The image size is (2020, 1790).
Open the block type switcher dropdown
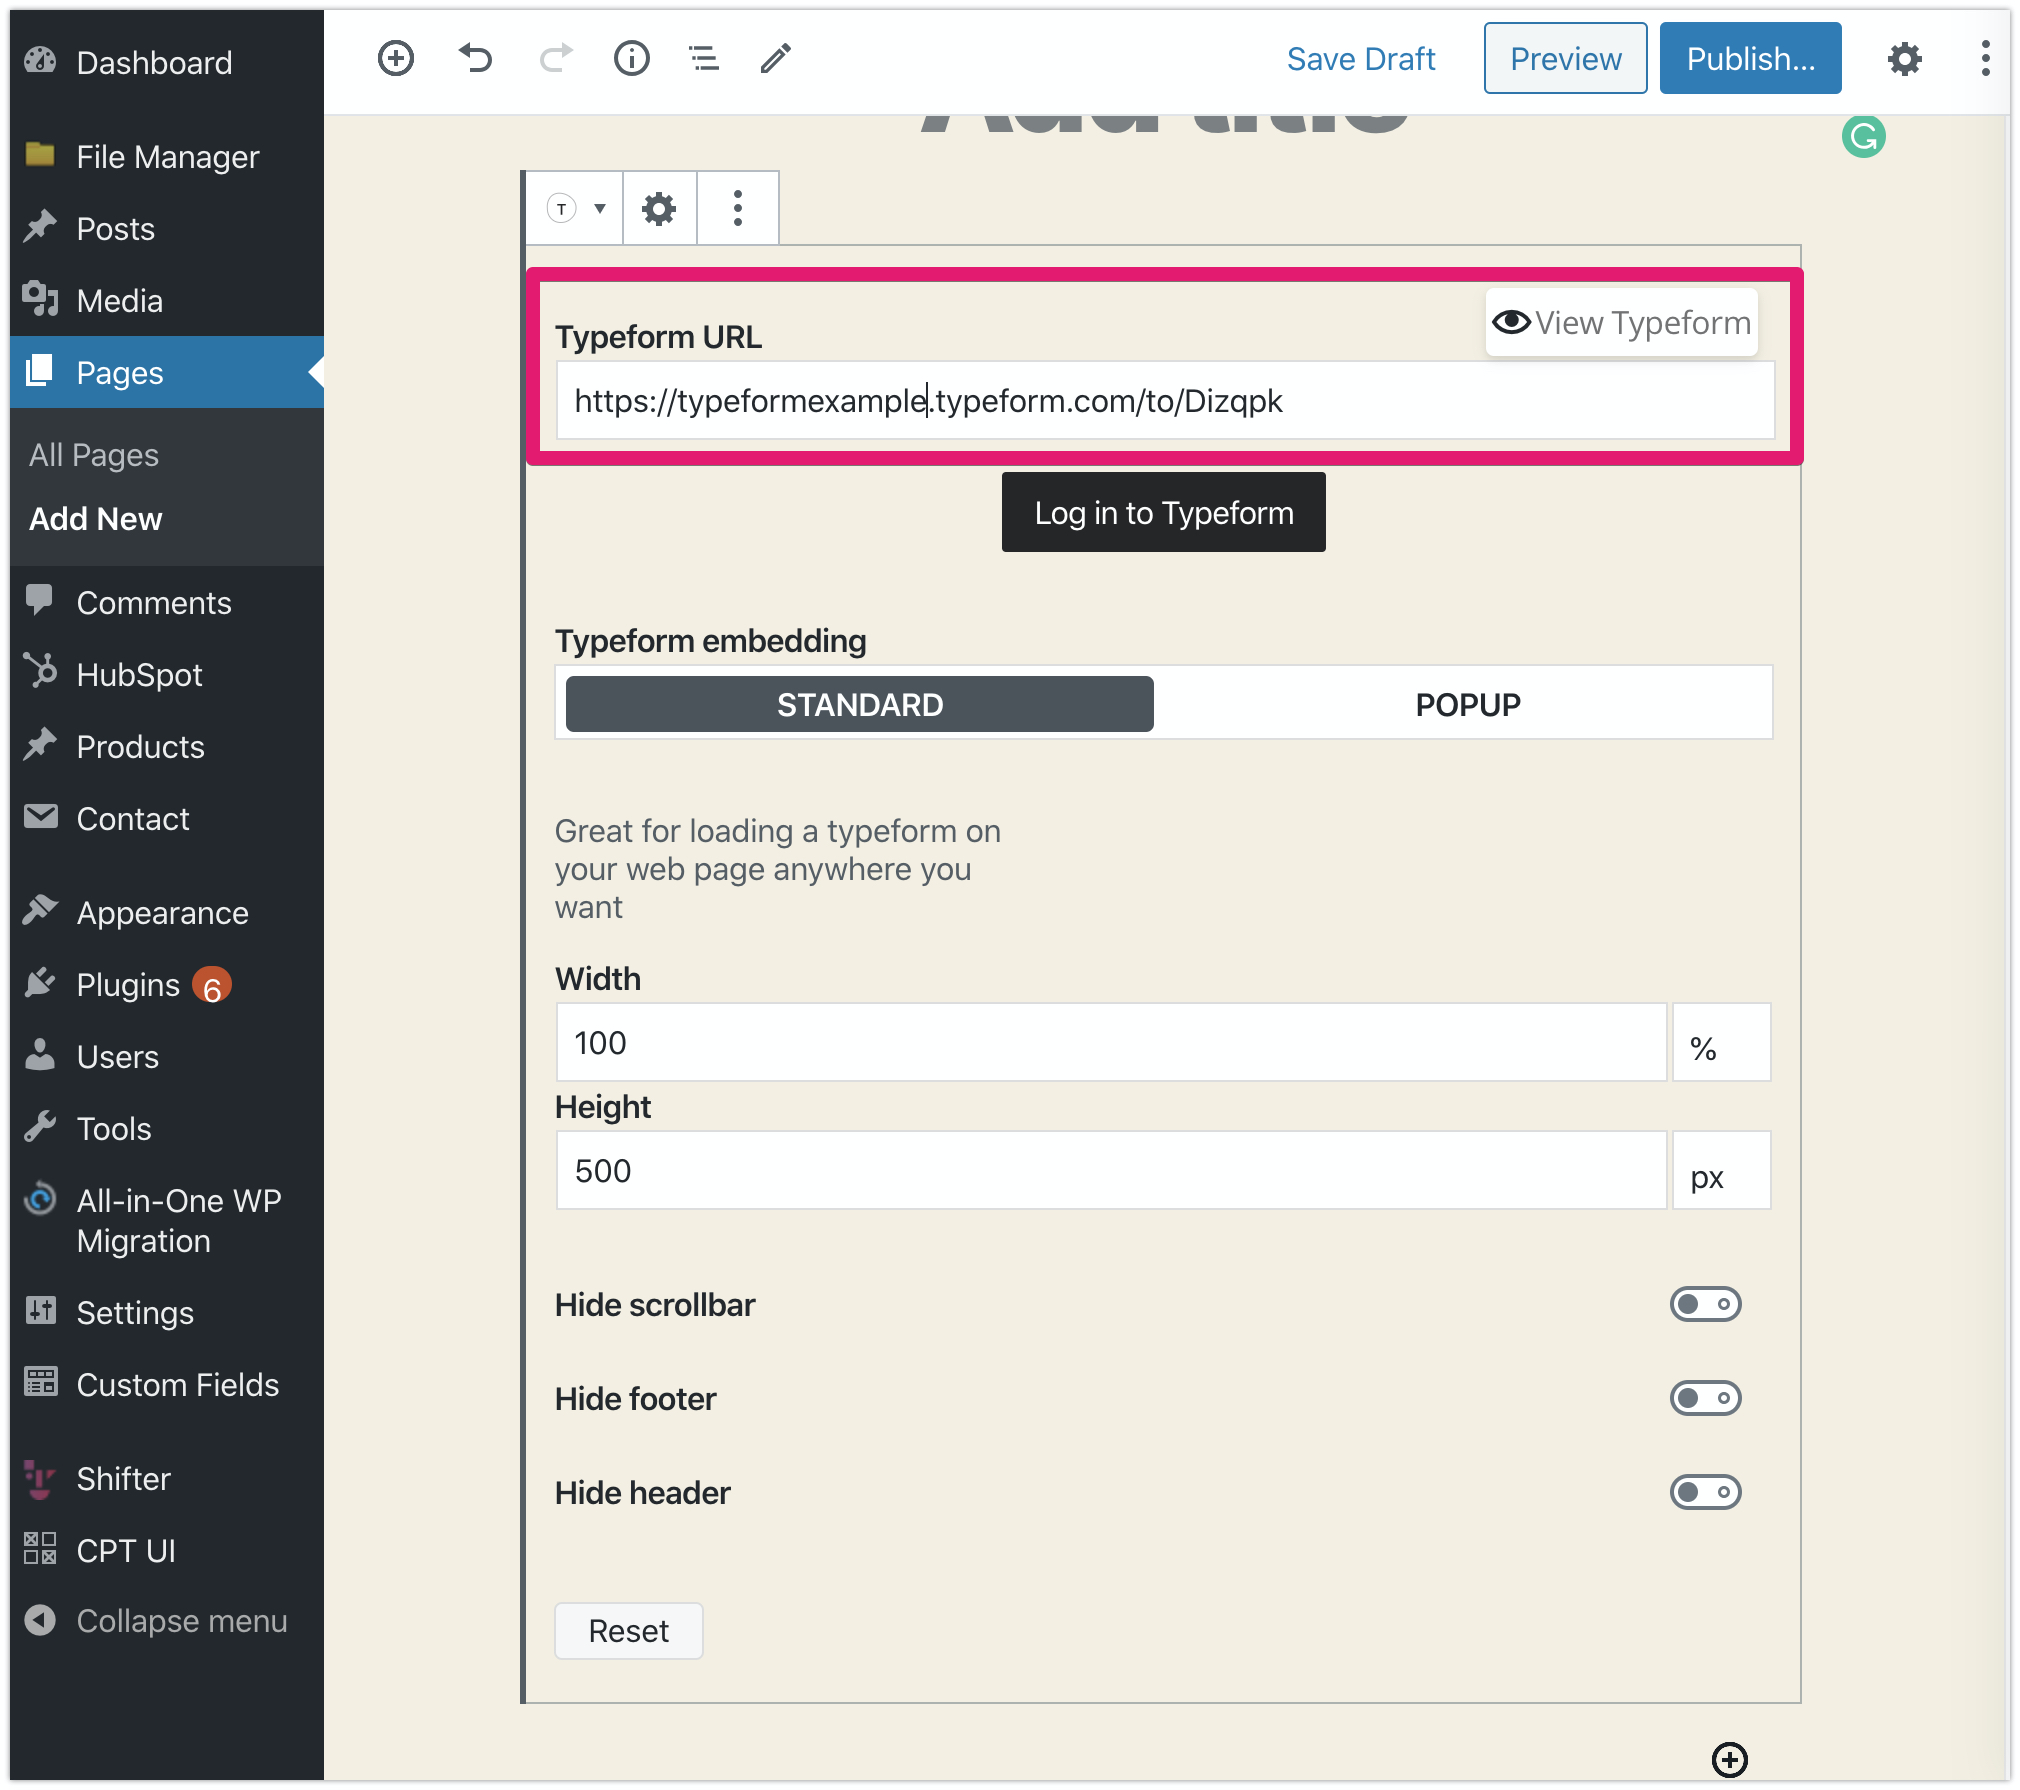577,208
